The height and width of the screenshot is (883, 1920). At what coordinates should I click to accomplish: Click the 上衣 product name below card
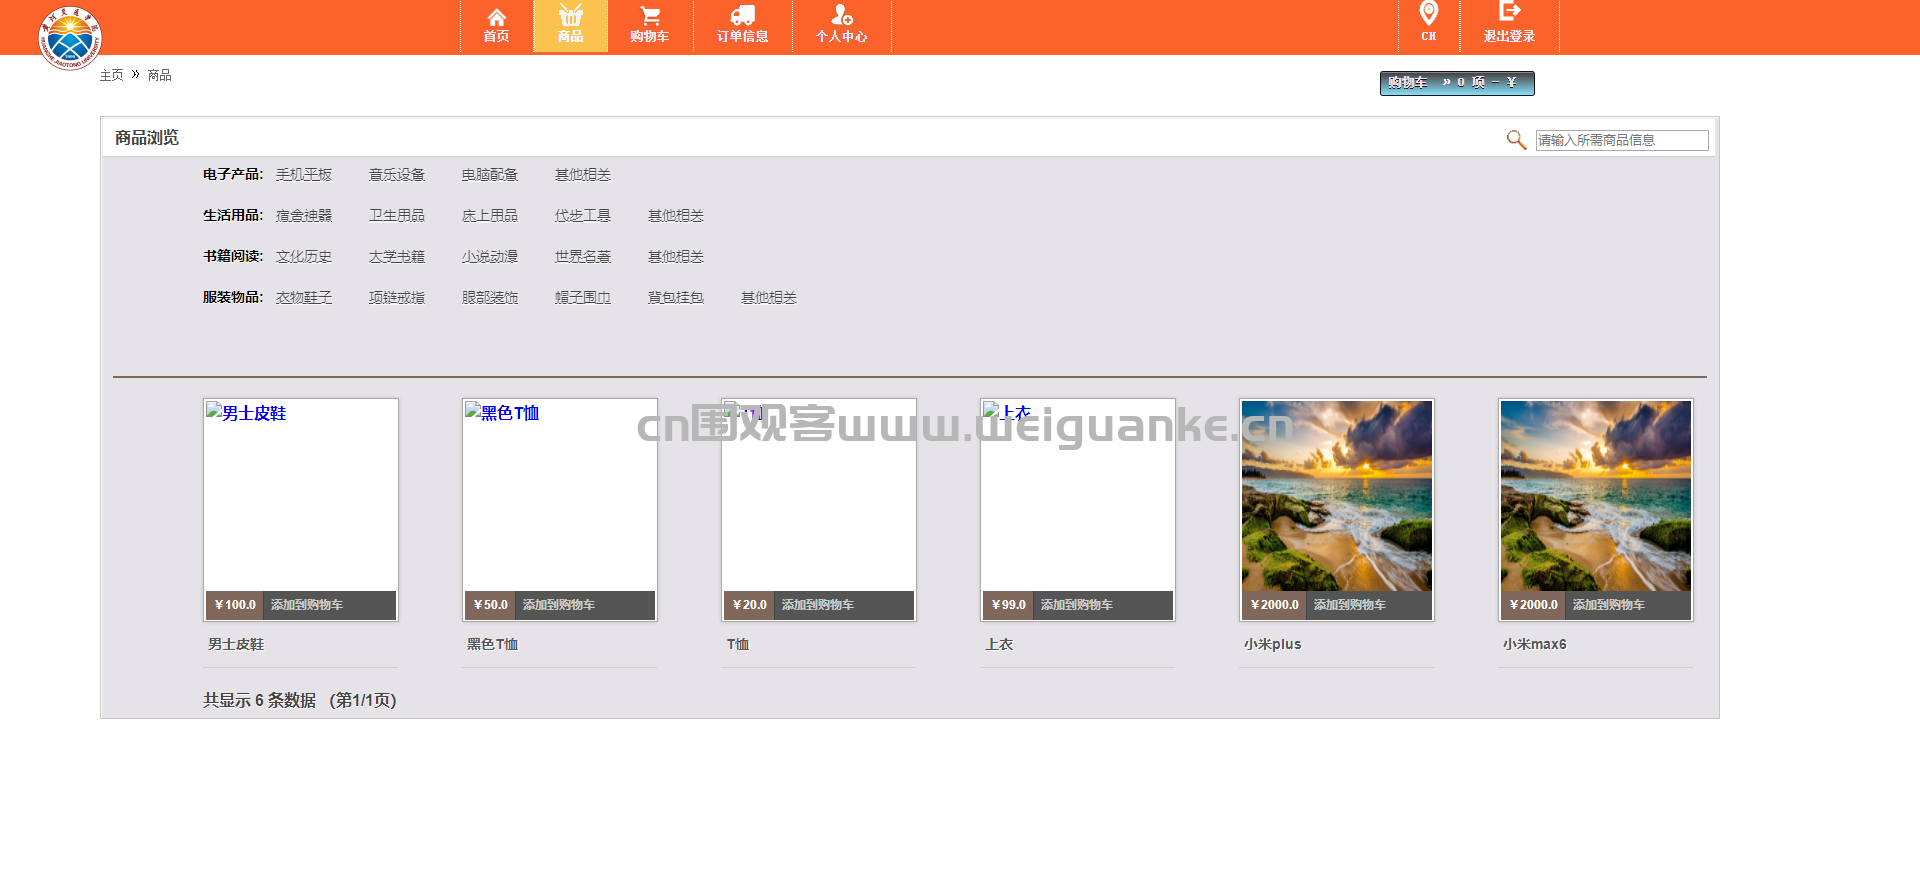tap(999, 644)
